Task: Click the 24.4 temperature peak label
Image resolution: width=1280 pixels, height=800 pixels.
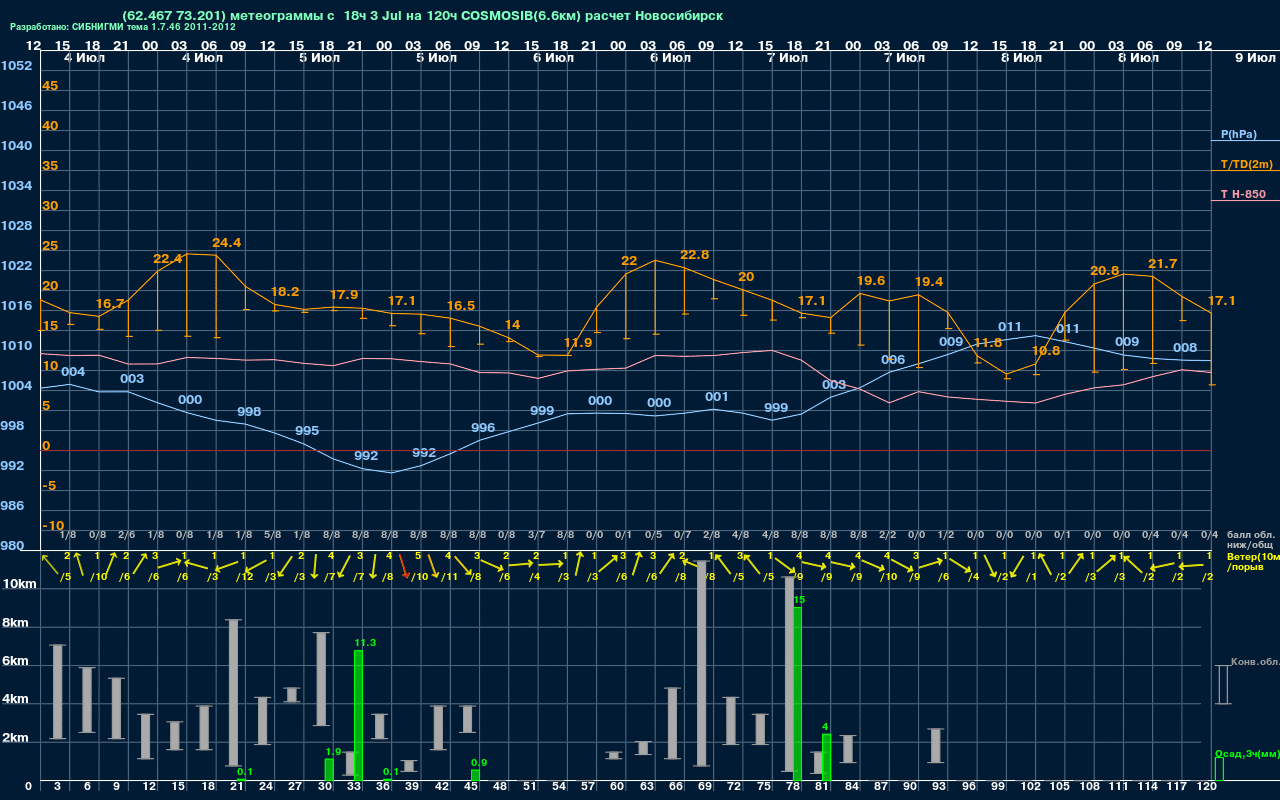Action: [x=226, y=243]
